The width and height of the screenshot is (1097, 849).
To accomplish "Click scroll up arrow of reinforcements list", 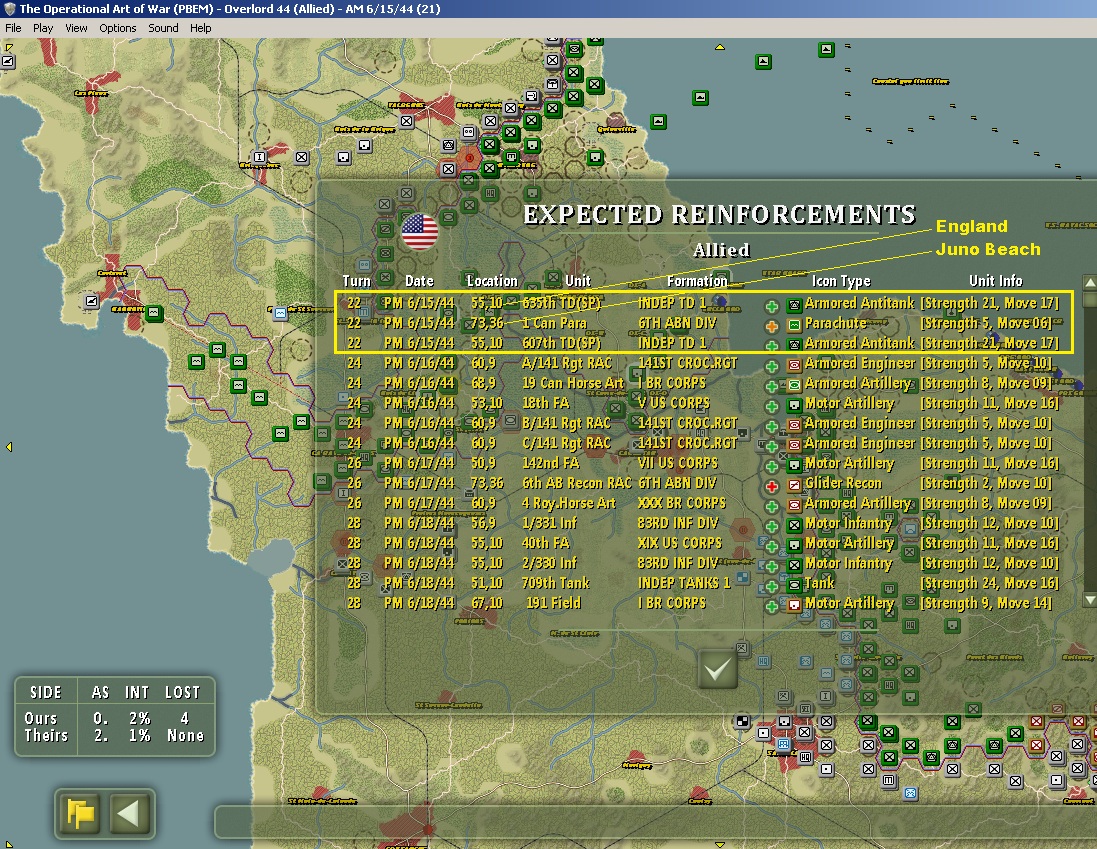I will [x=1090, y=283].
